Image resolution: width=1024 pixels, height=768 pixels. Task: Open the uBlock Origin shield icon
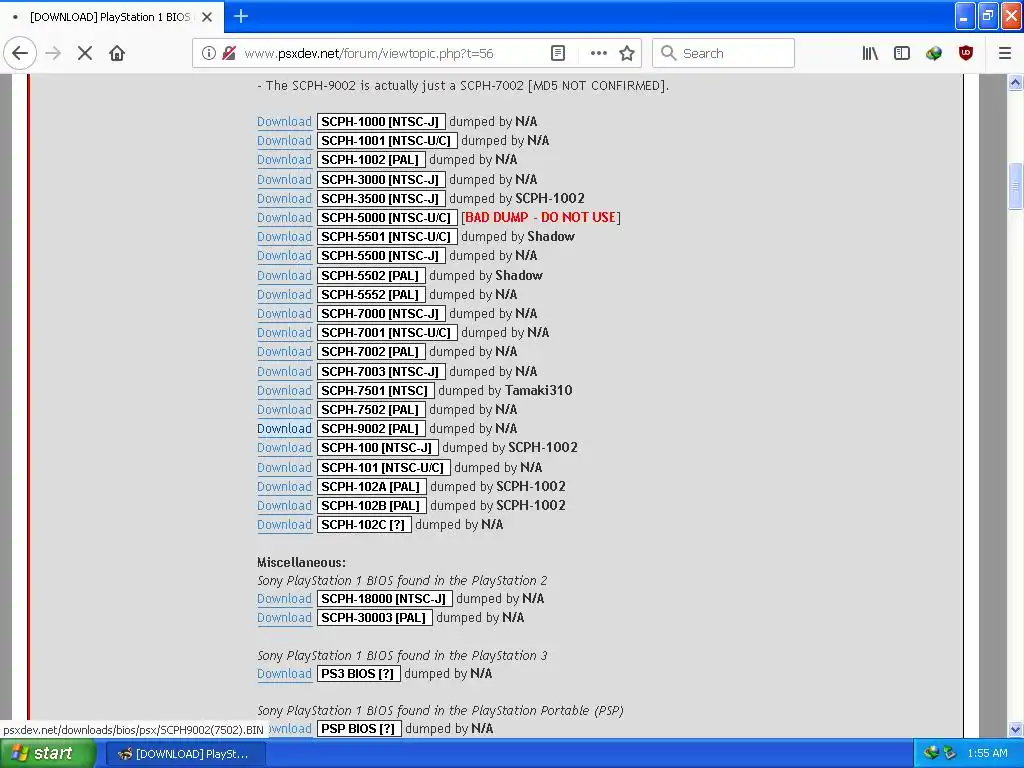(x=966, y=53)
